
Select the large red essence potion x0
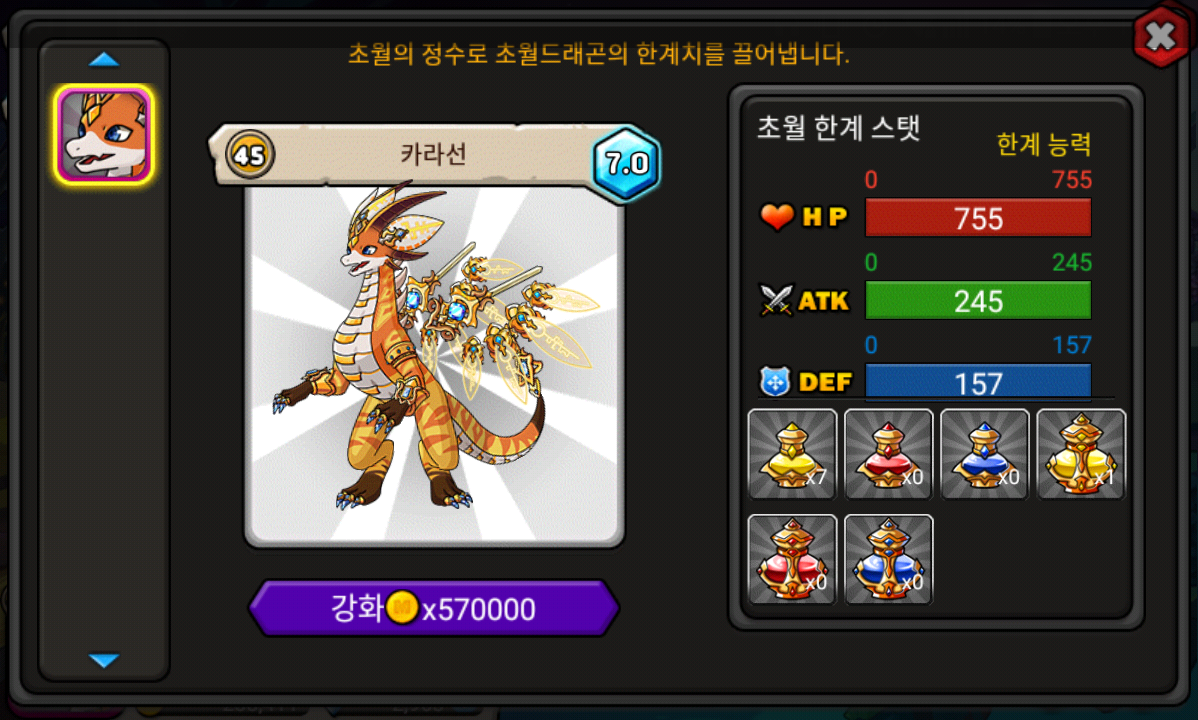tap(792, 559)
